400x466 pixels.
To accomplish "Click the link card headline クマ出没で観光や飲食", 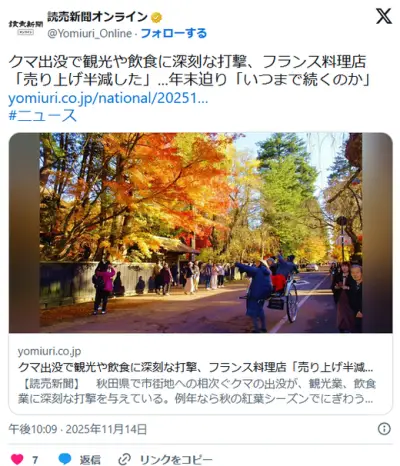I will [196, 367].
